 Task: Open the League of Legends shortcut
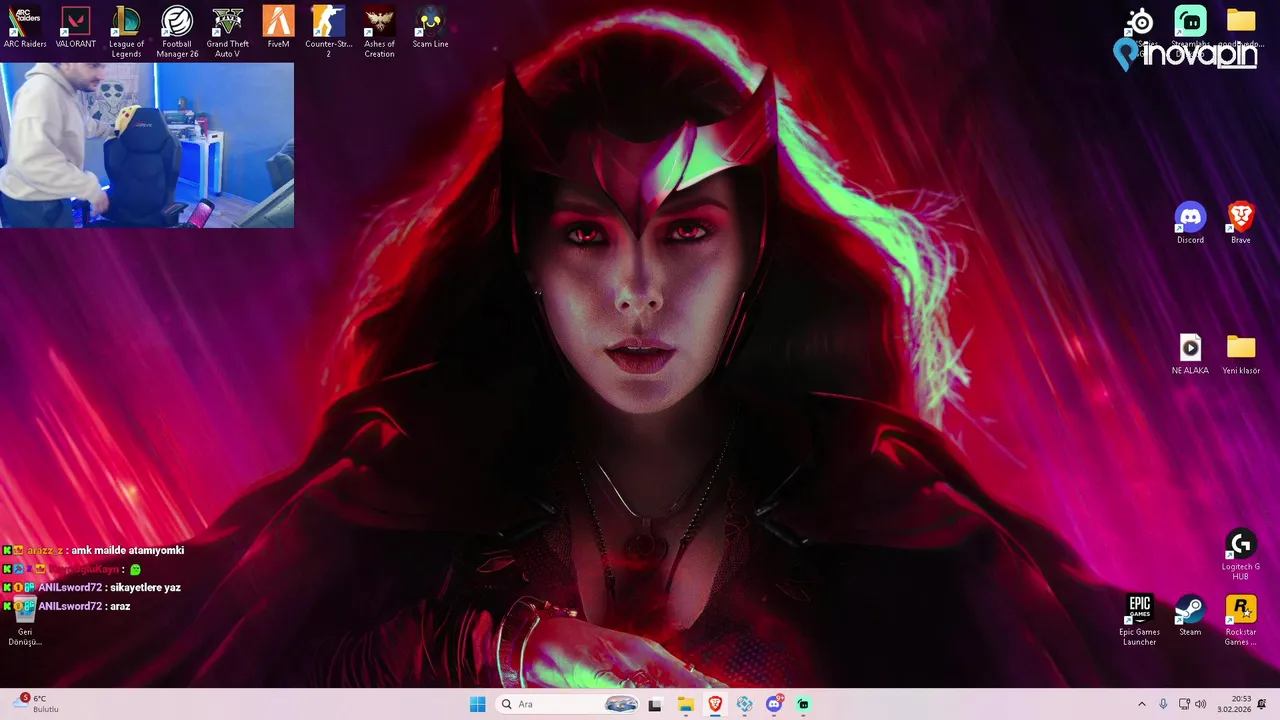point(126,32)
